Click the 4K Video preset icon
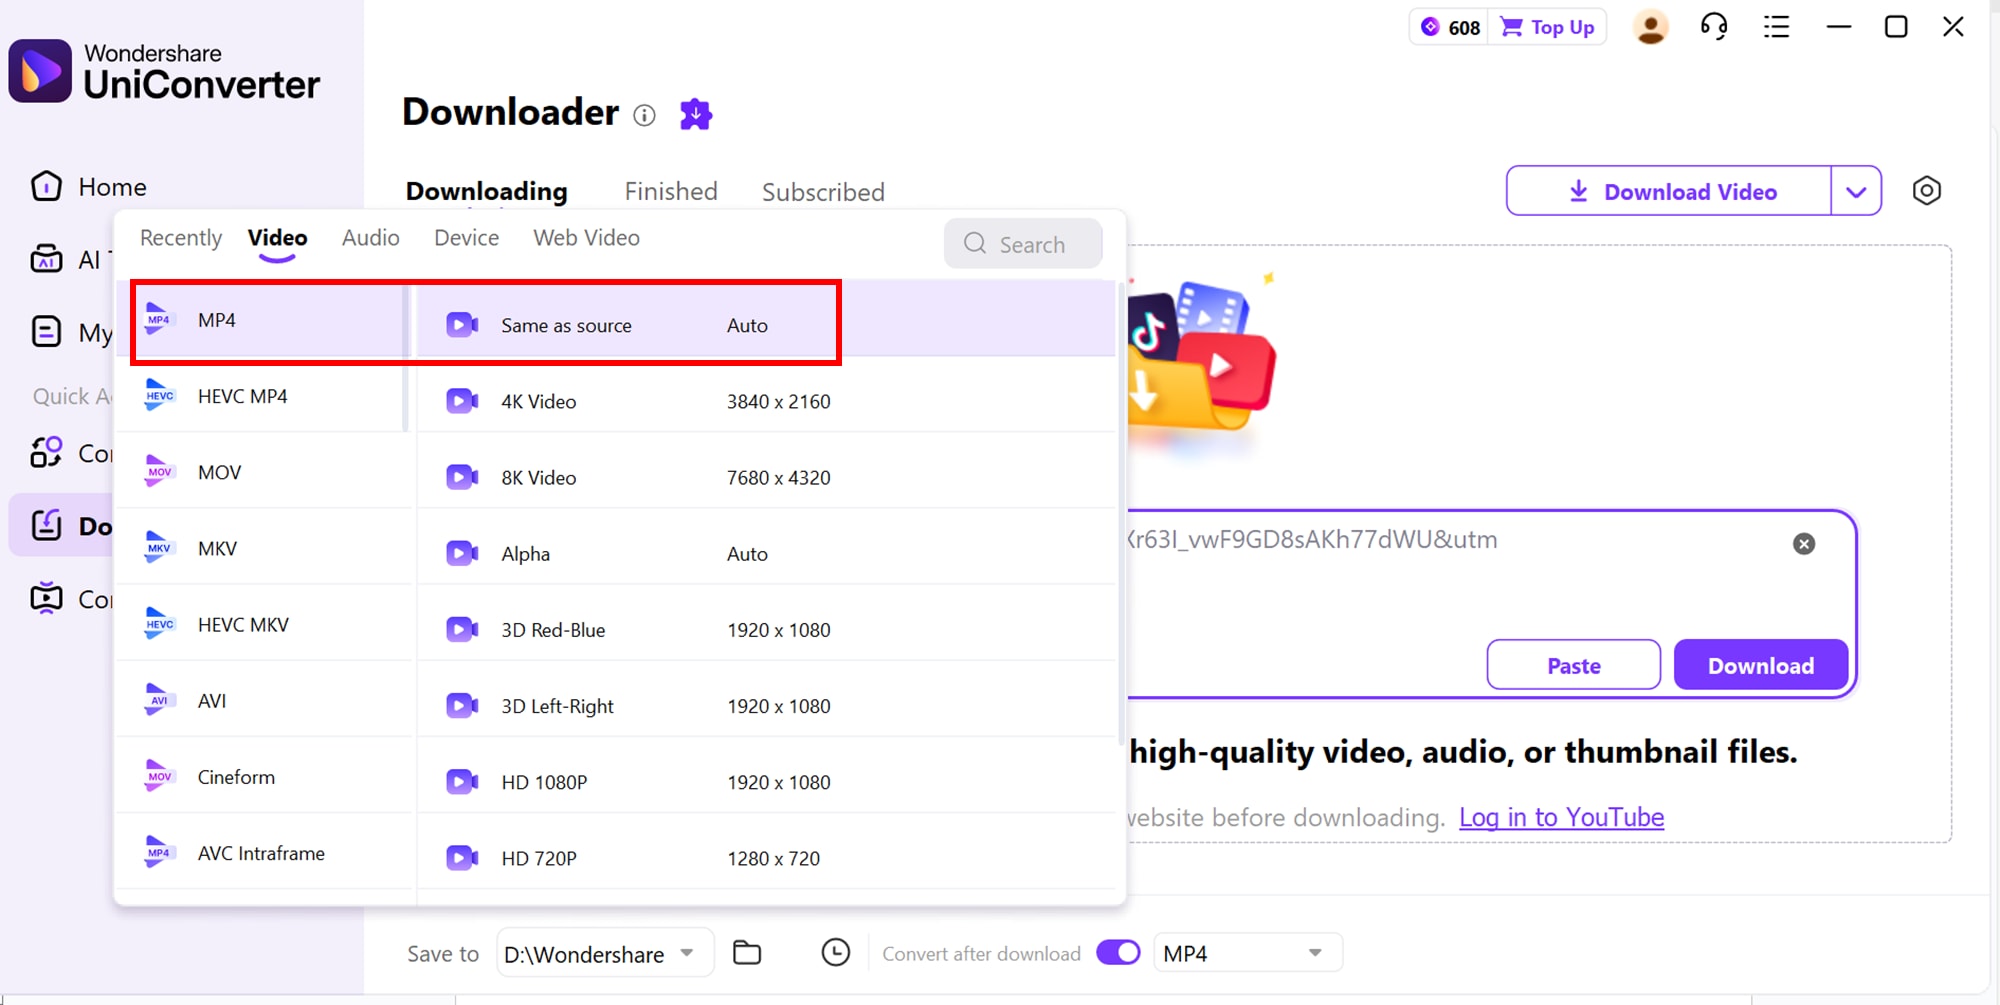The image size is (2000, 1005). point(462,401)
